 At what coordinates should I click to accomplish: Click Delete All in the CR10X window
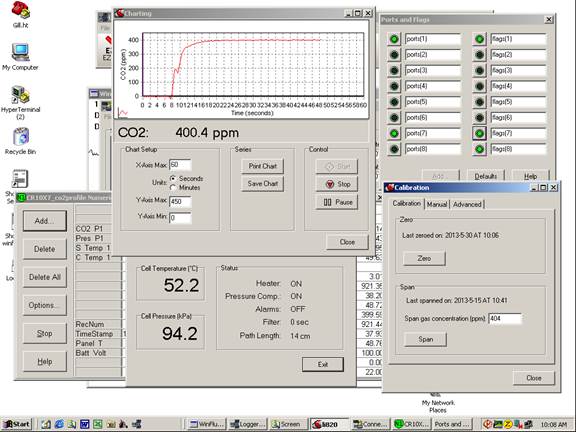[45, 277]
